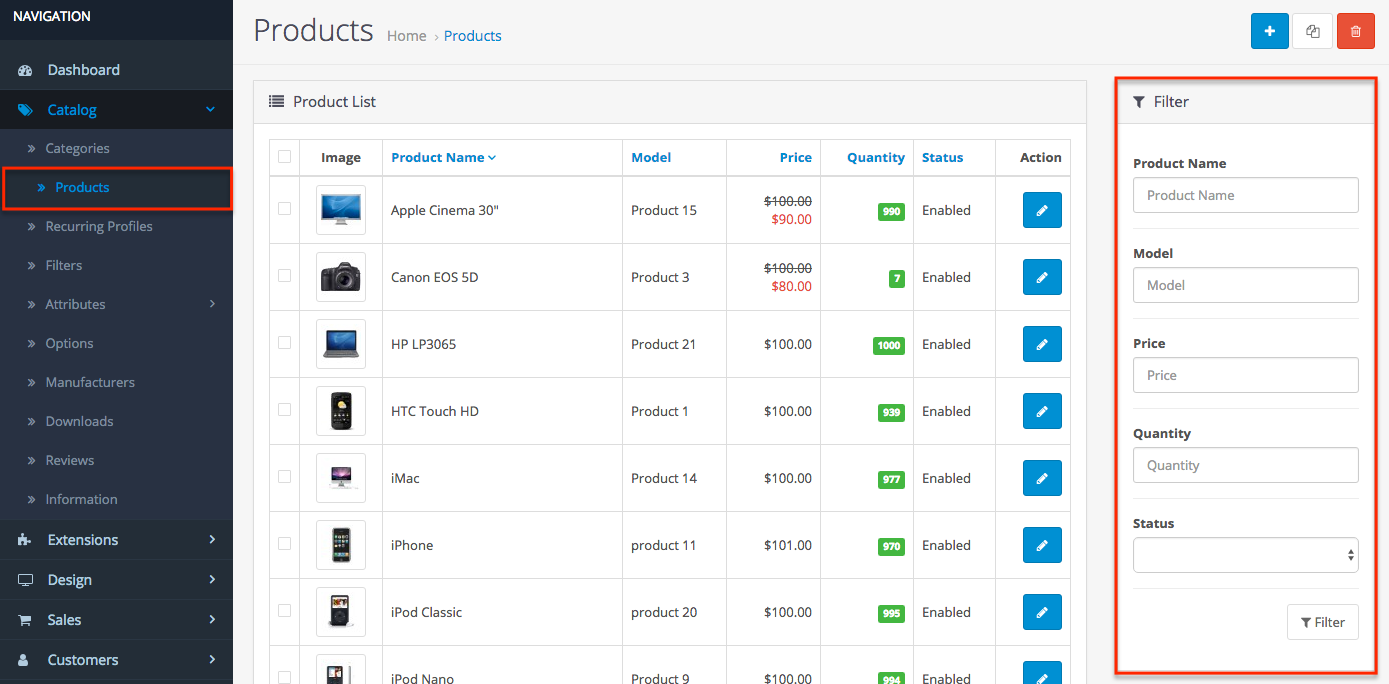Click the Dashboard gauge icon in sidebar
This screenshot has width=1389, height=684.
coord(26,70)
